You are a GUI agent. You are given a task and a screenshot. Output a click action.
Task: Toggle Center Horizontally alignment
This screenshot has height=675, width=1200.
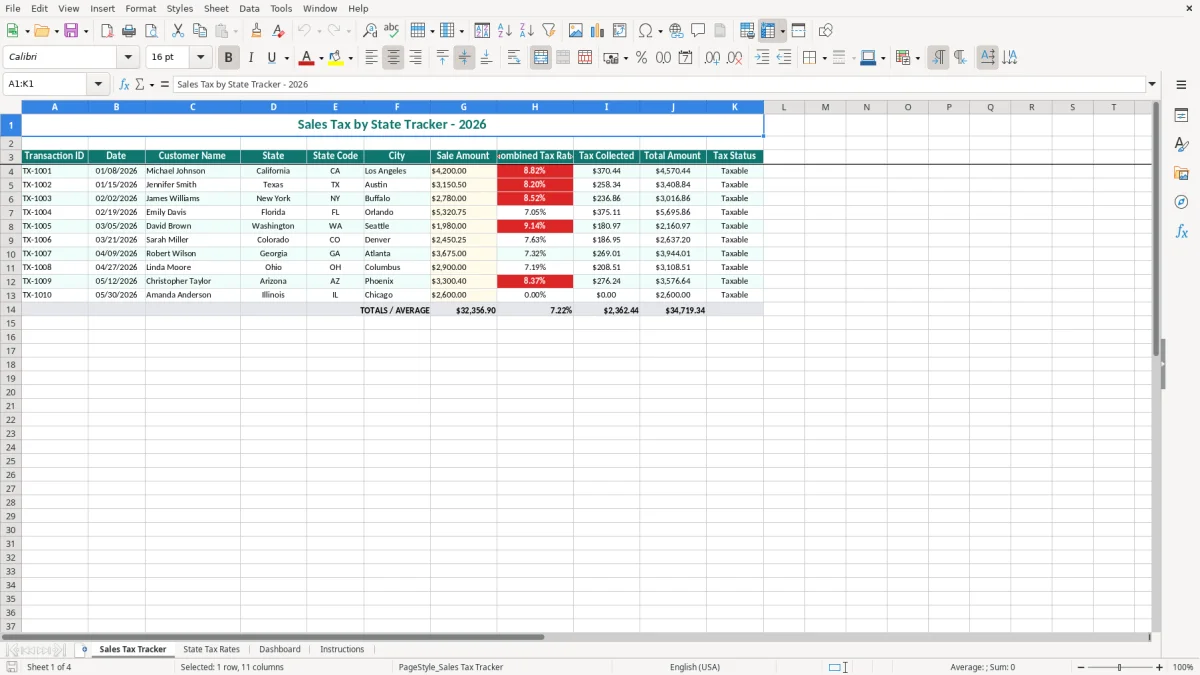coord(393,58)
